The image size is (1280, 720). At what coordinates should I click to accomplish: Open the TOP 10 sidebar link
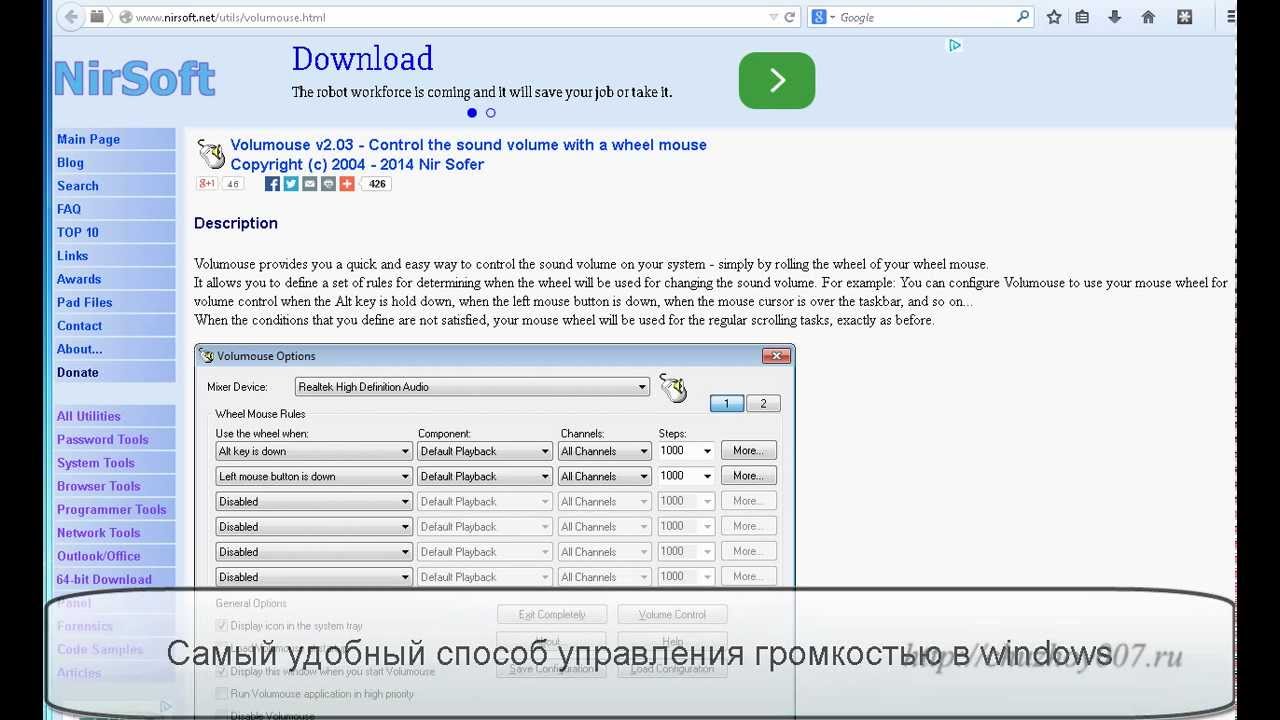click(77, 232)
